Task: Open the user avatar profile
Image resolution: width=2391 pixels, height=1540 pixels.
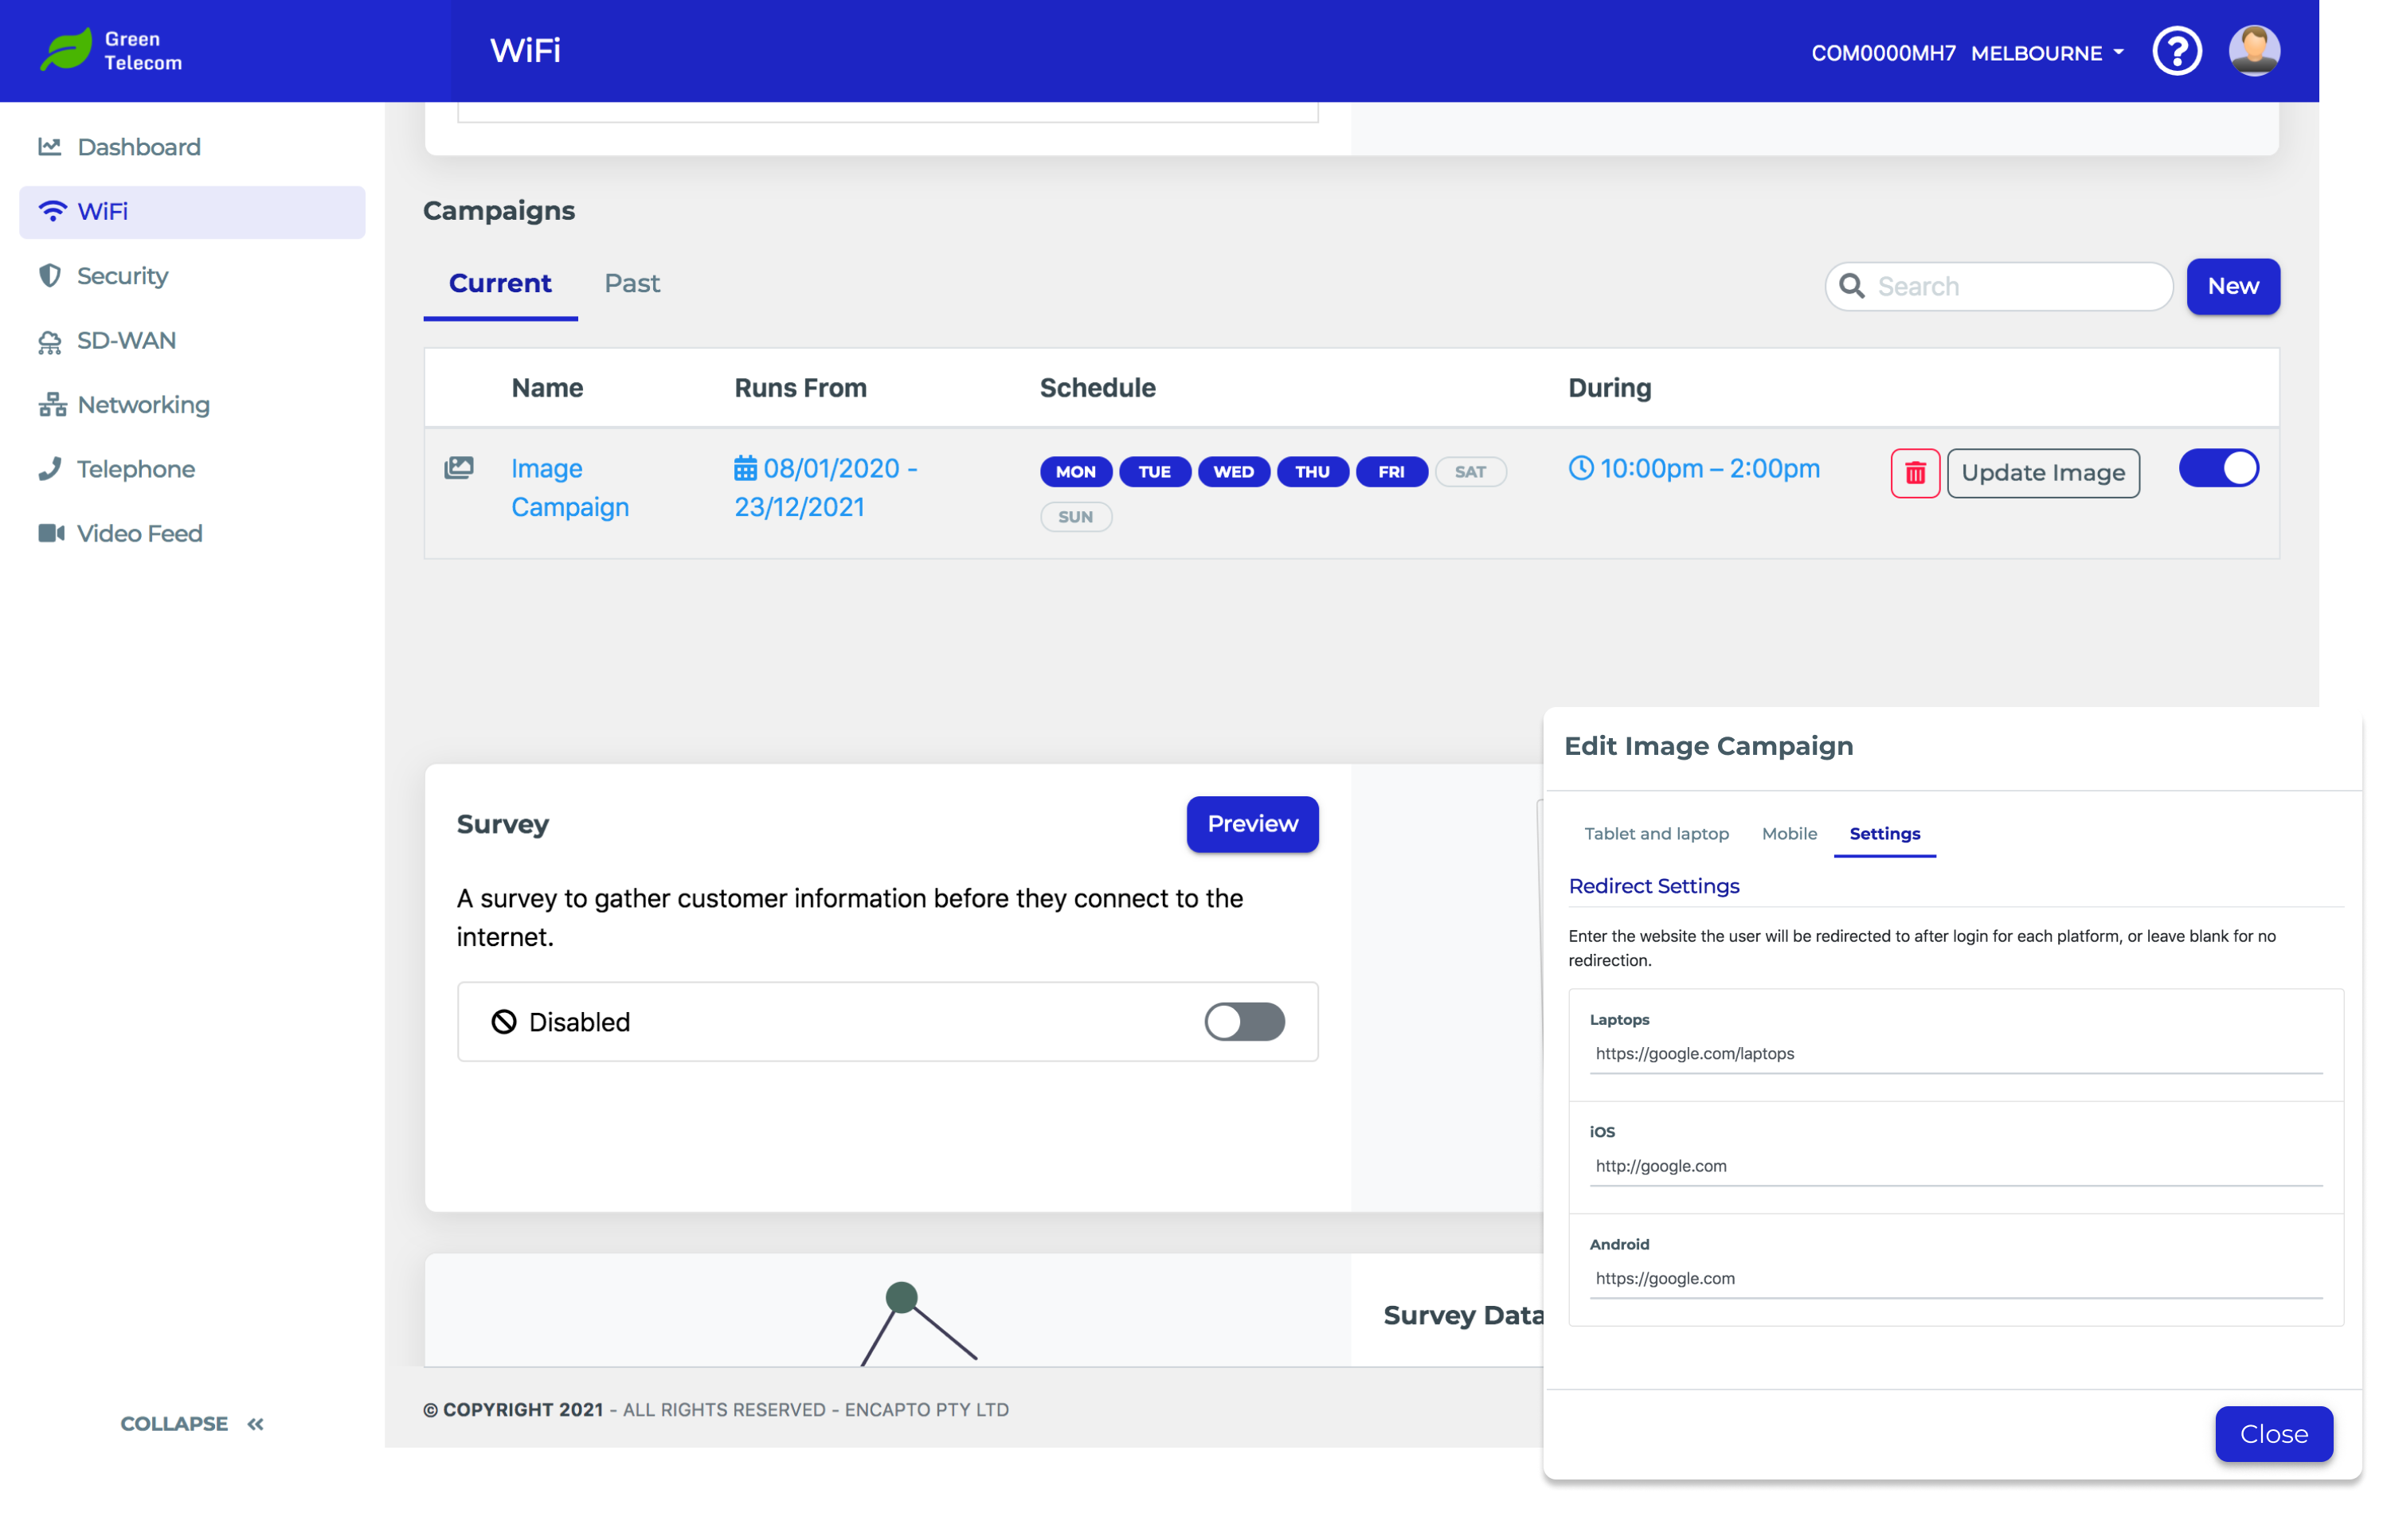Action: [x=2253, y=51]
